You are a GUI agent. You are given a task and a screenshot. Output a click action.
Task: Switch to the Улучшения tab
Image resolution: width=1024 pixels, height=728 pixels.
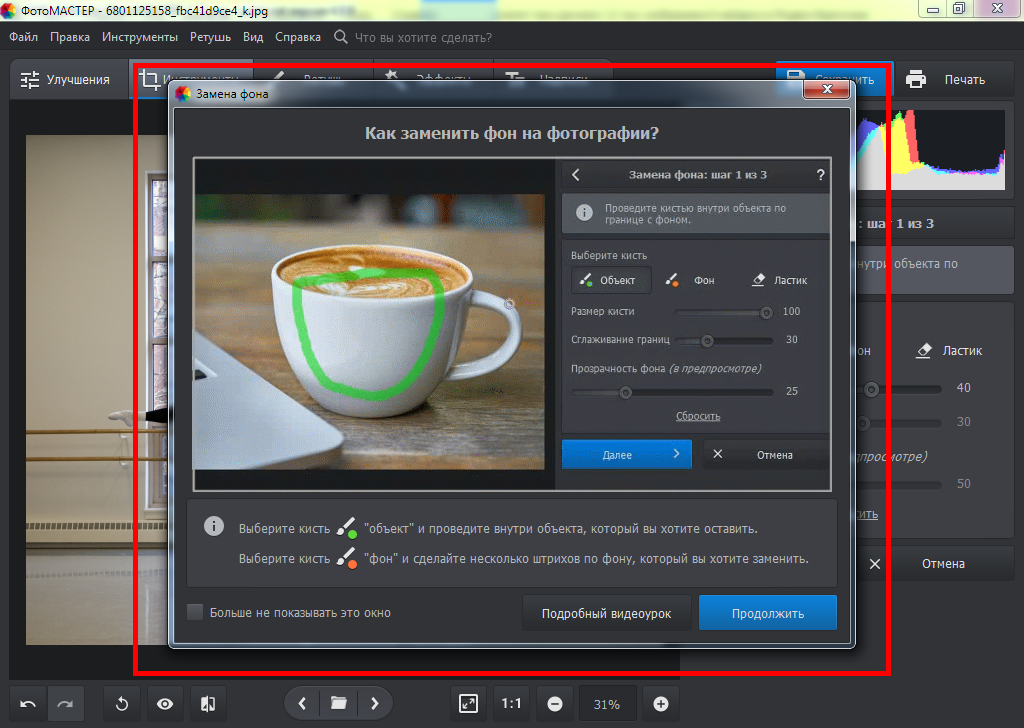(66, 79)
